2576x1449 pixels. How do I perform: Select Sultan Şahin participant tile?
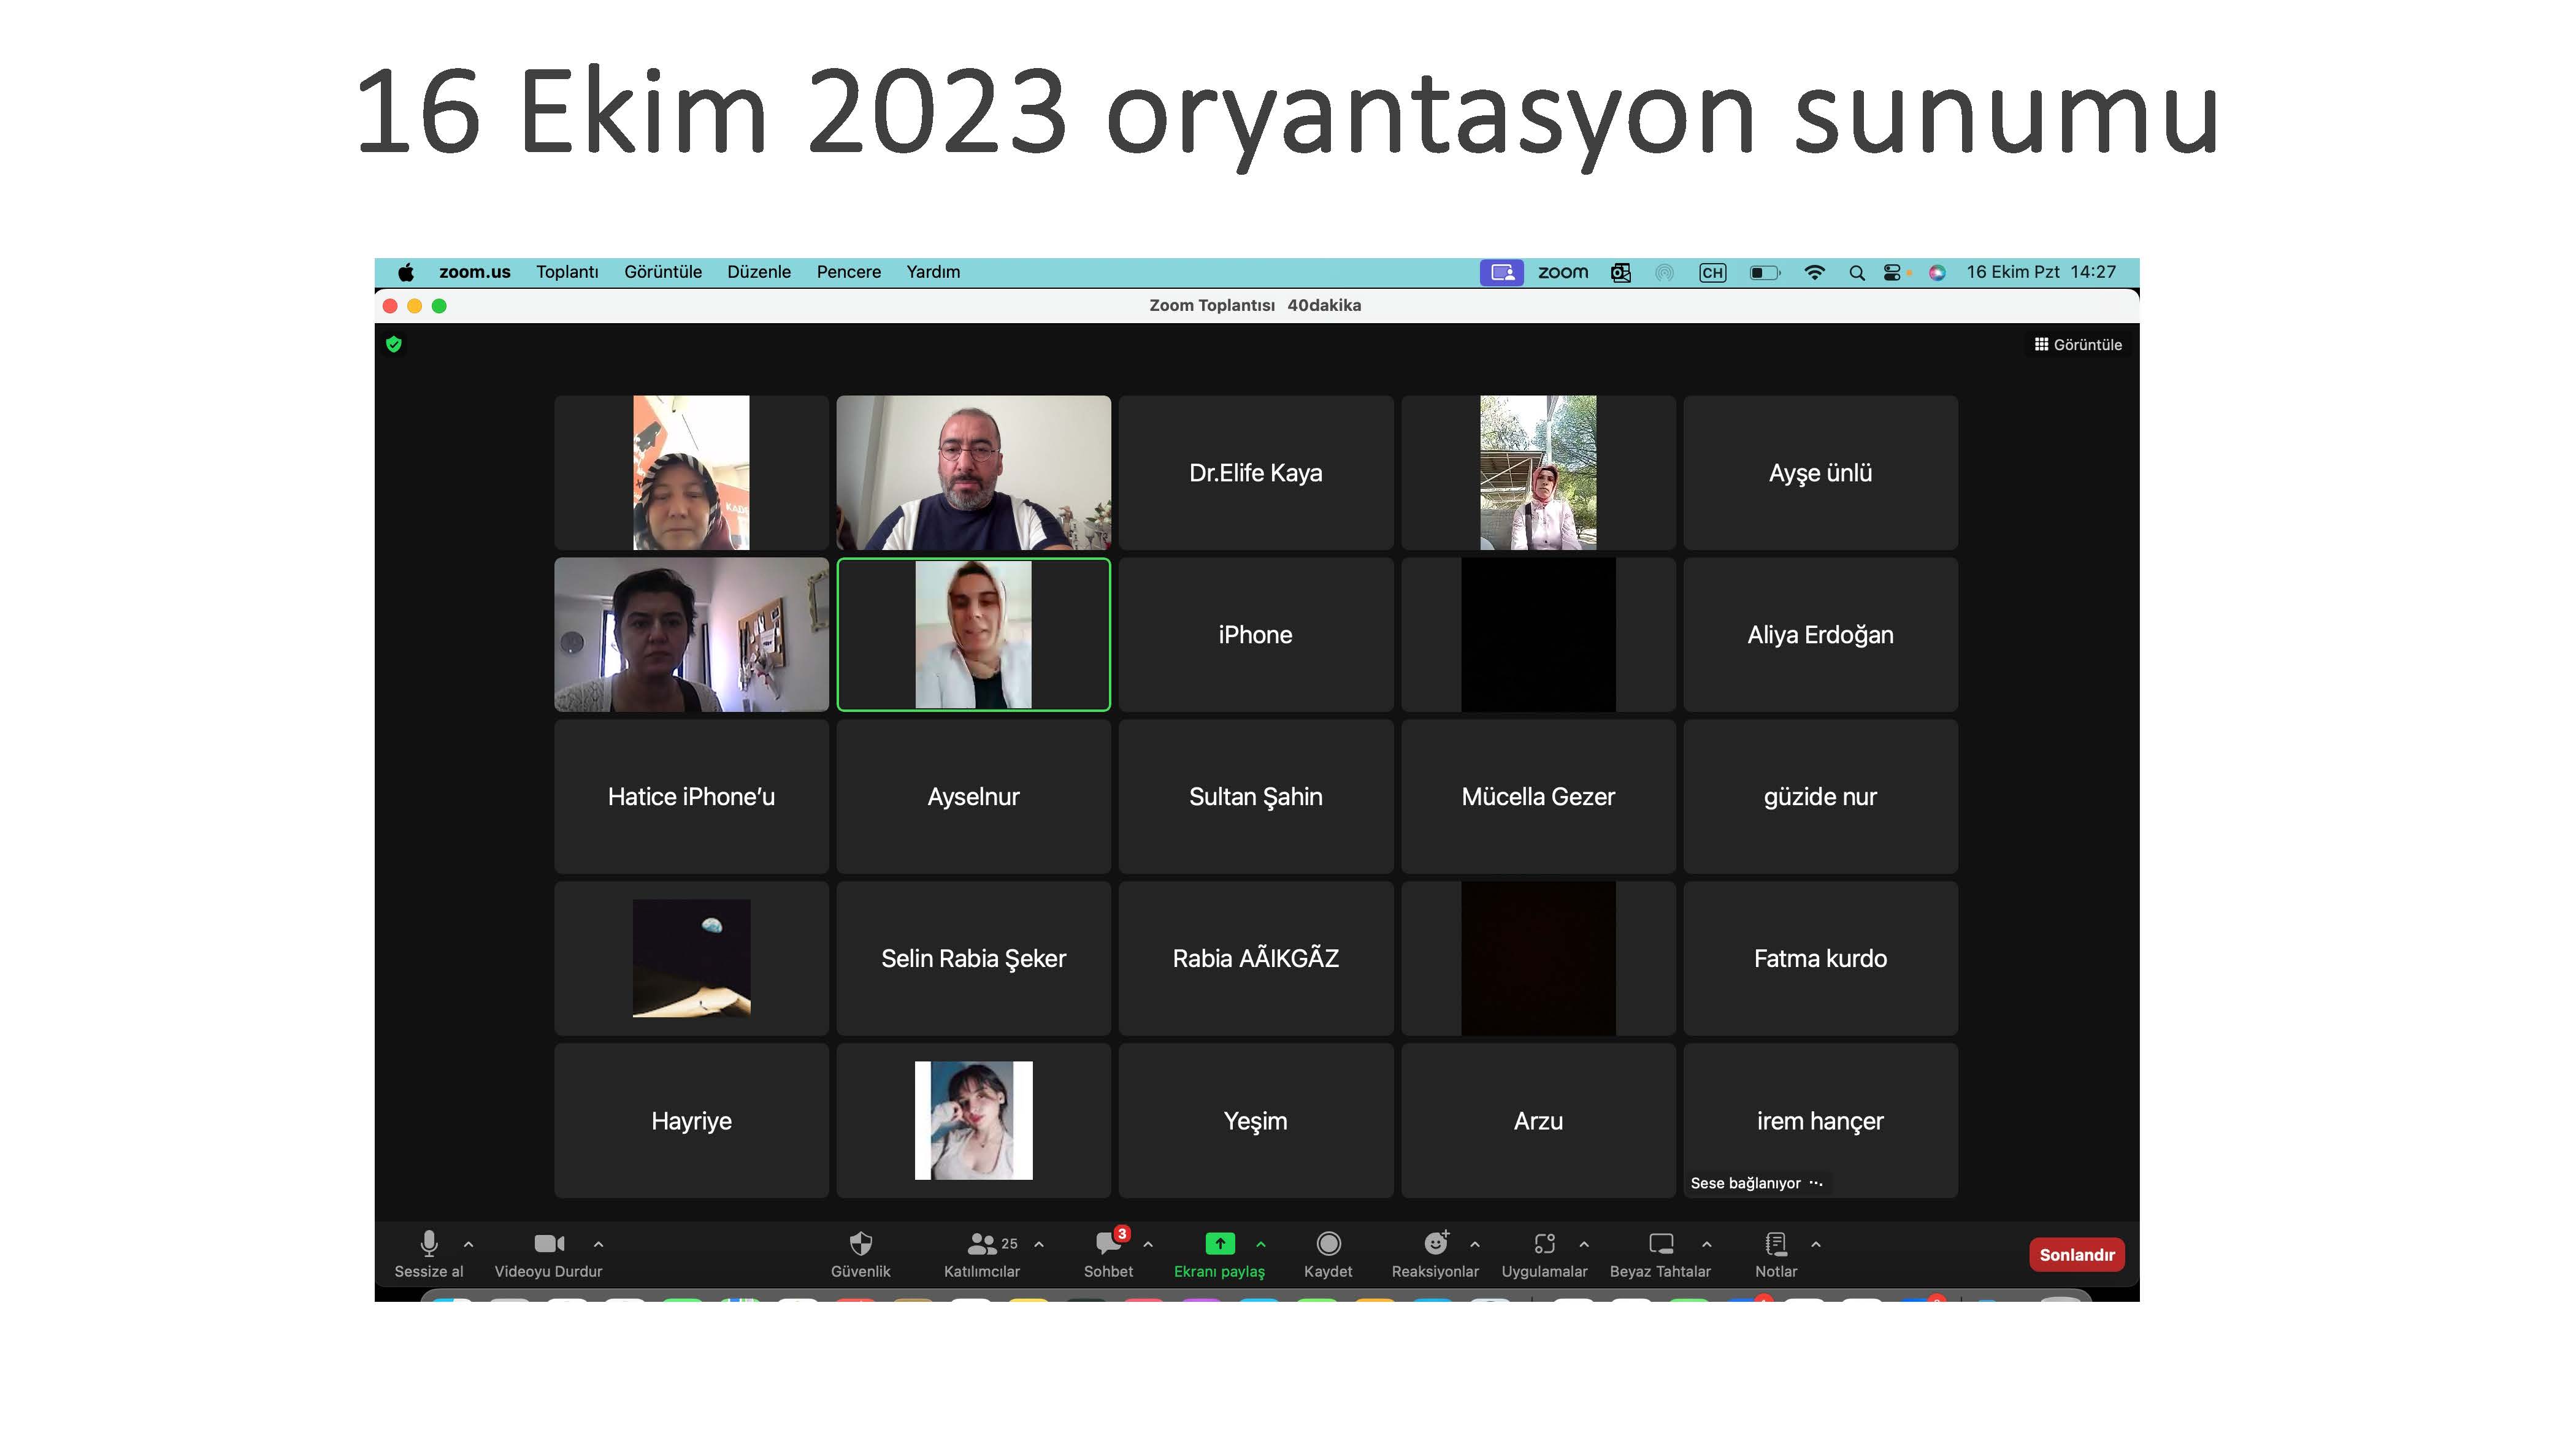click(1255, 796)
